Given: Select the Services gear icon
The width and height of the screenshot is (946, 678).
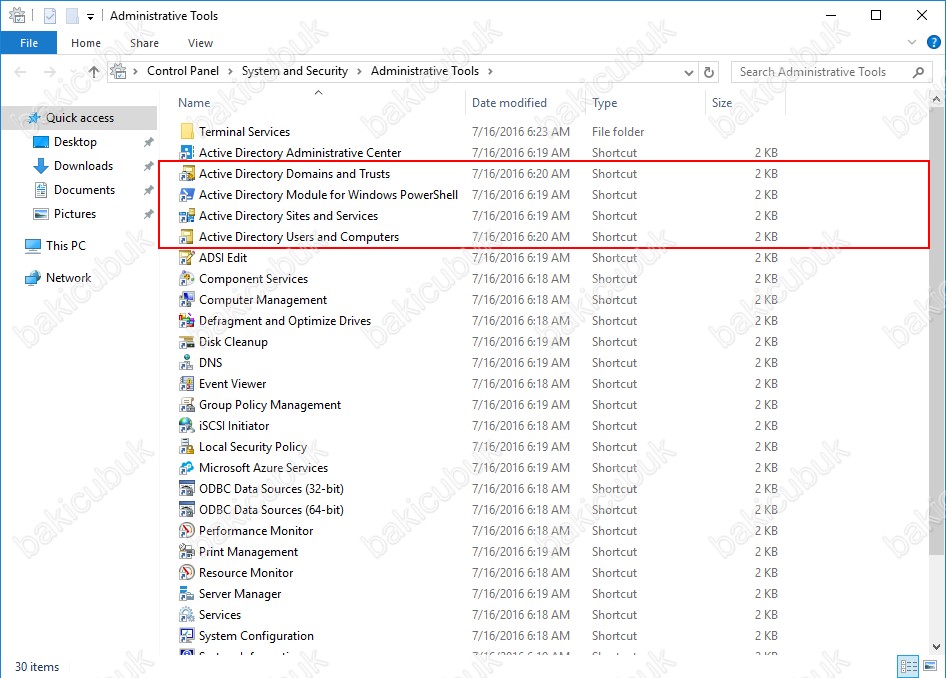Looking at the screenshot, I should [187, 615].
